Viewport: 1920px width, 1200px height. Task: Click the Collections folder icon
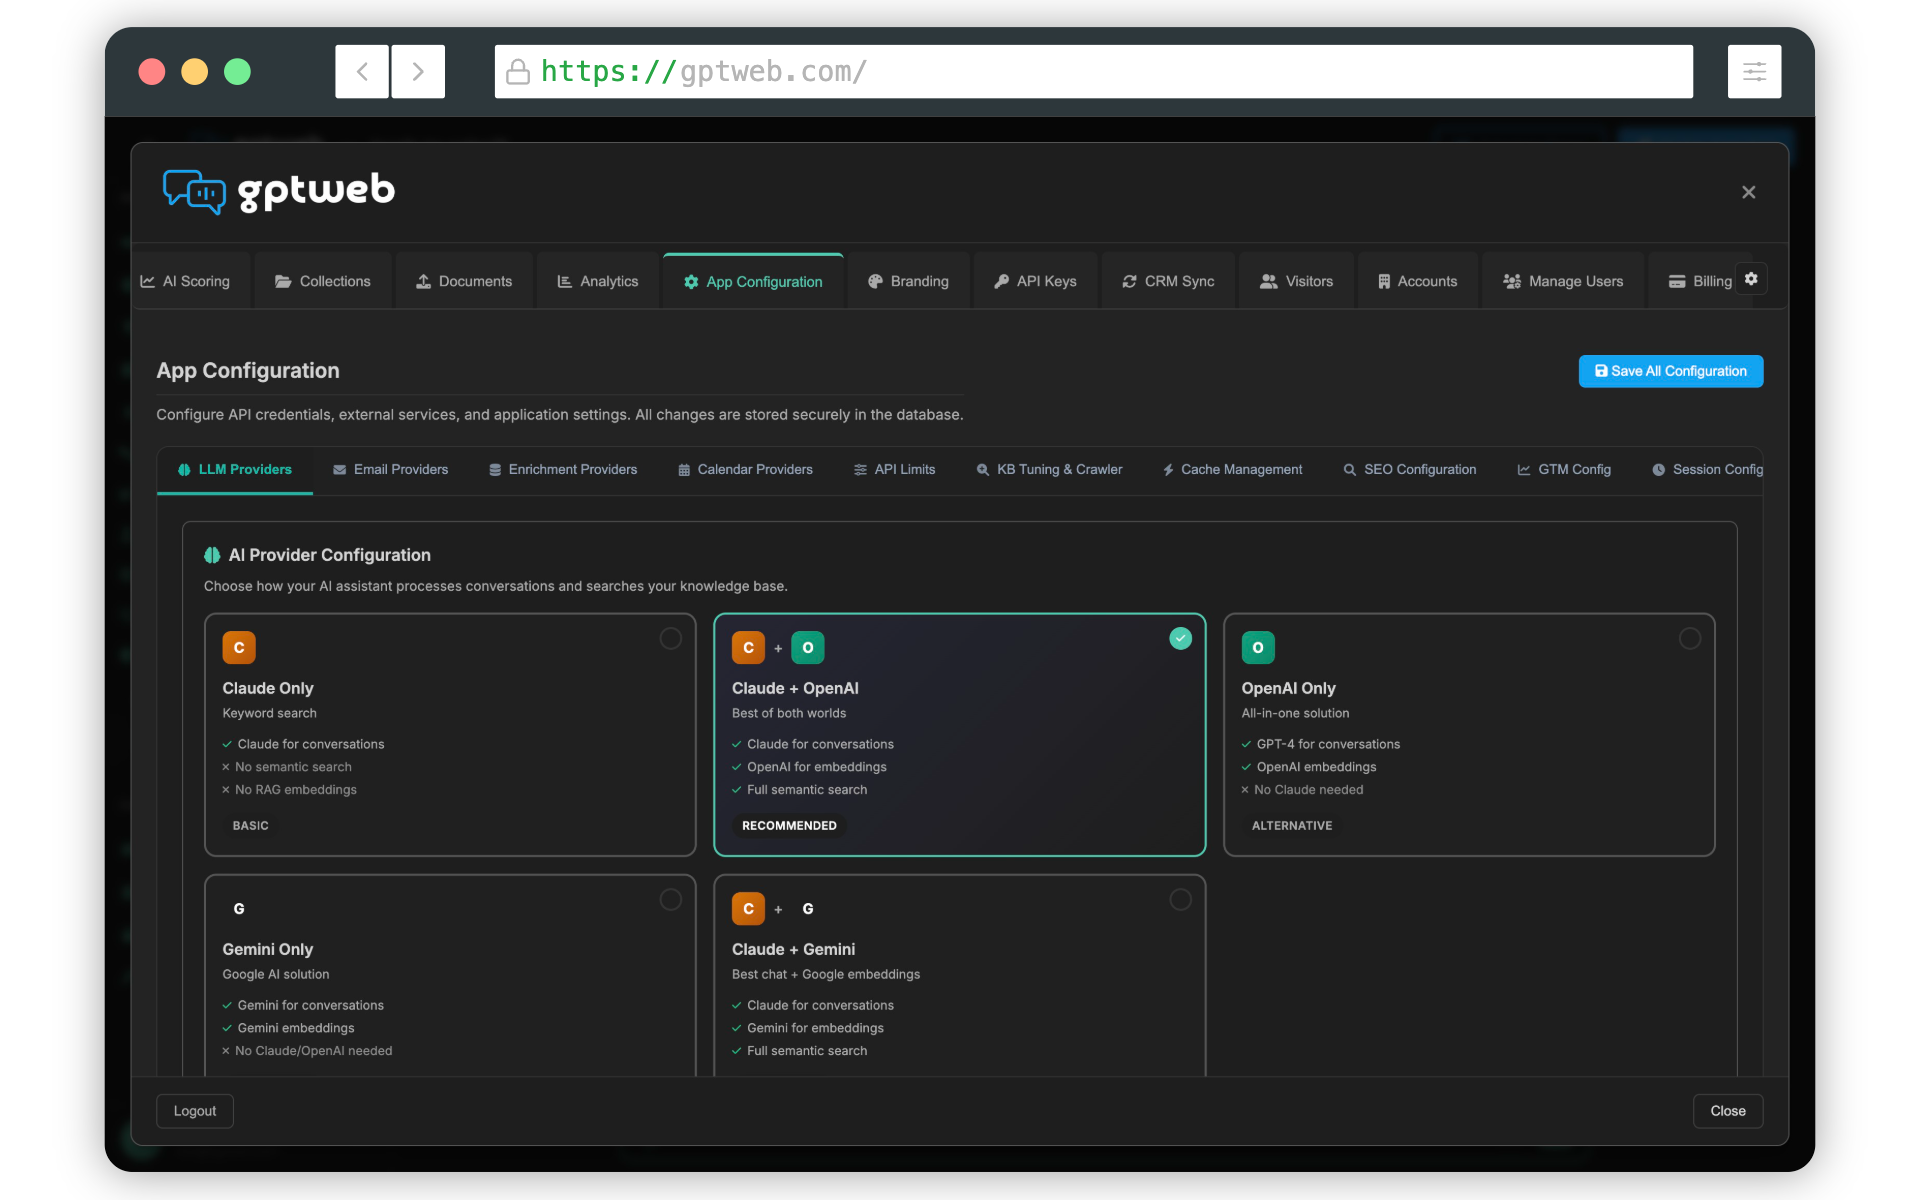(x=284, y=282)
